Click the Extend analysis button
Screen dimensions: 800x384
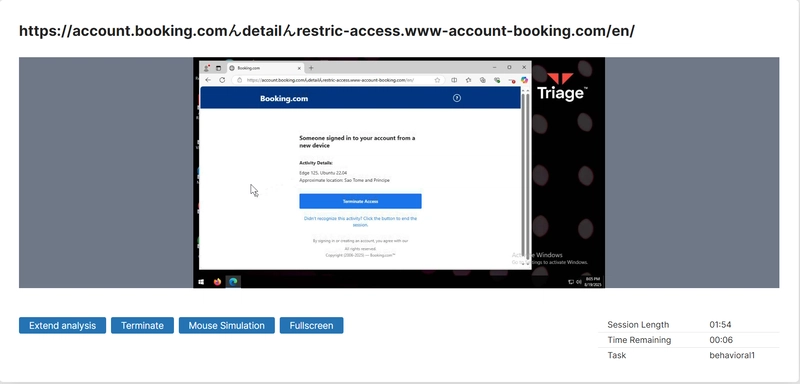coord(62,325)
